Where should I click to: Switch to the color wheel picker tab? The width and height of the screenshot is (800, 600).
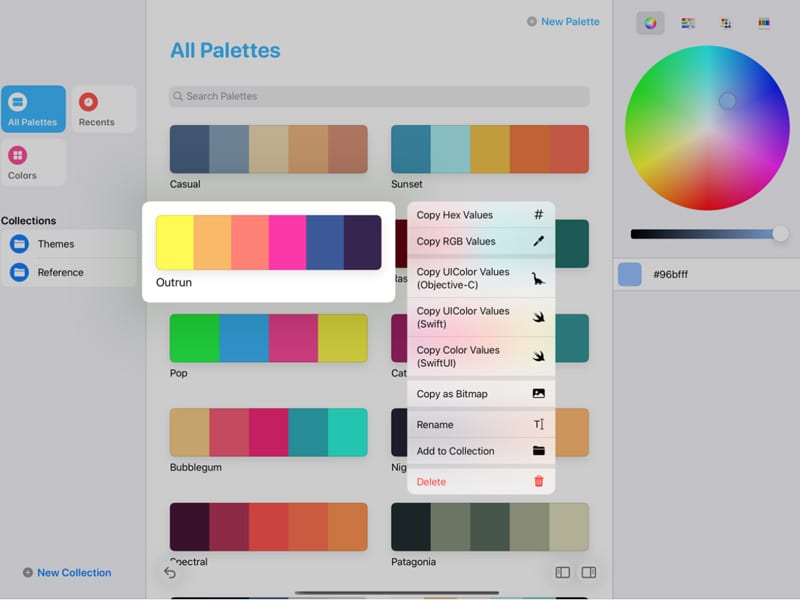[650, 23]
